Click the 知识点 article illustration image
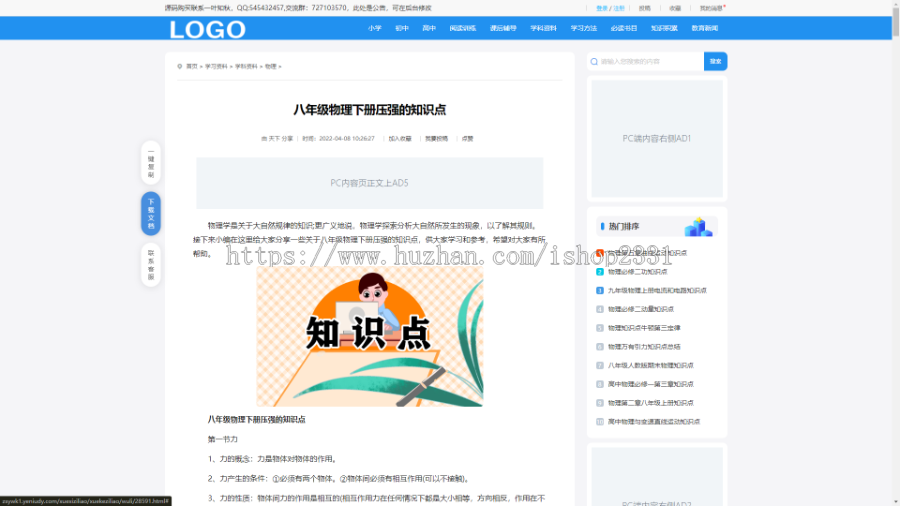The height and width of the screenshot is (506, 900). [x=370, y=337]
